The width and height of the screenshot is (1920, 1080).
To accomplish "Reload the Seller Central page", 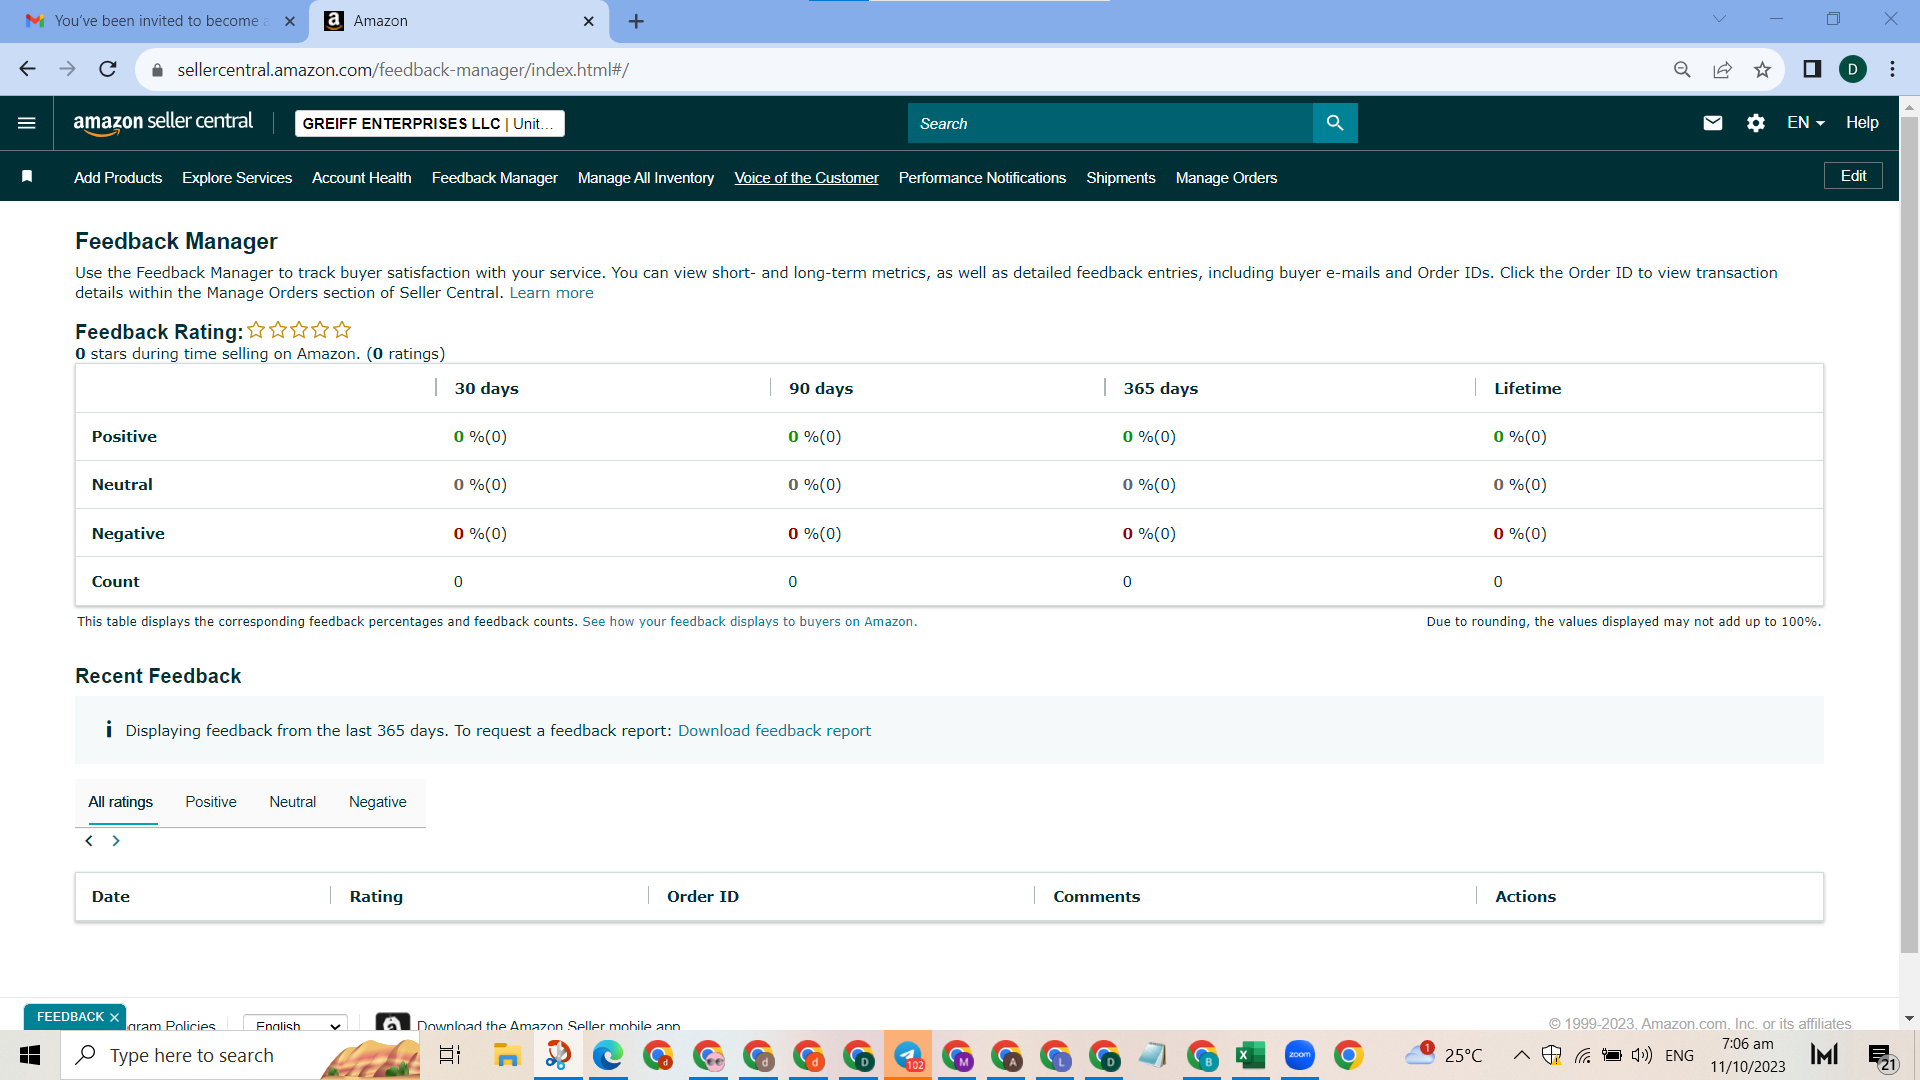I will [x=108, y=69].
